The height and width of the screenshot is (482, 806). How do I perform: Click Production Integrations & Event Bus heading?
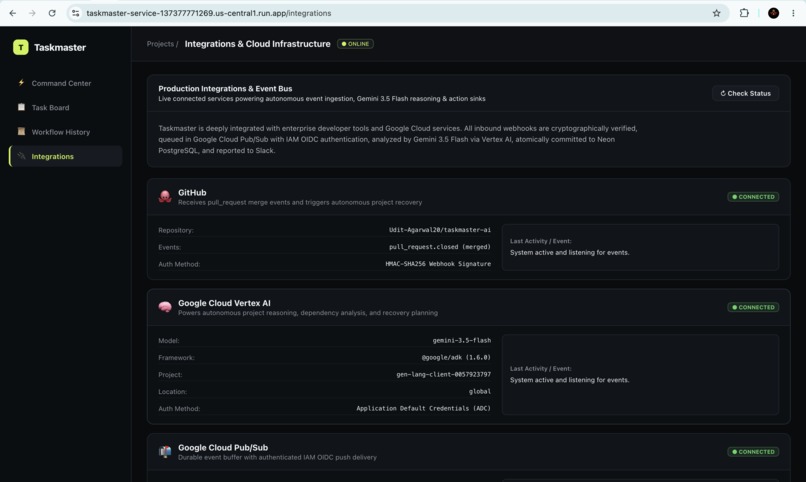tap(225, 88)
